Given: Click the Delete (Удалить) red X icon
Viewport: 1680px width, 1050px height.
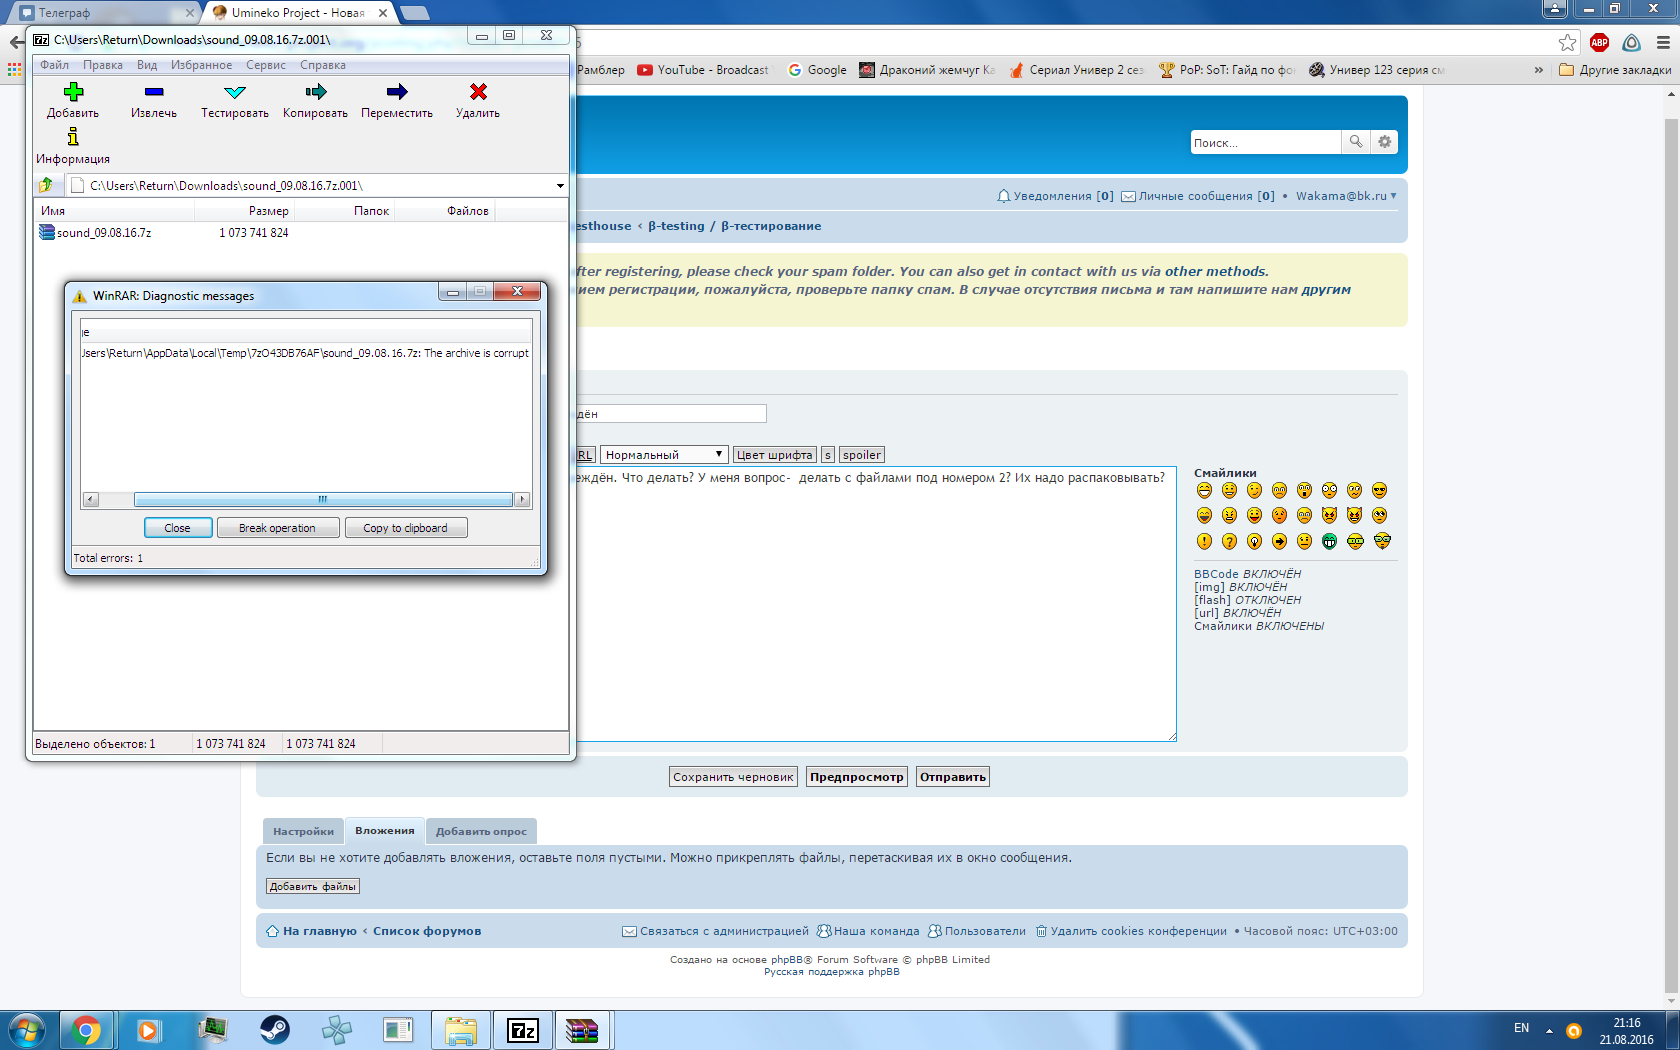Looking at the screenshot, I should point(478,92).
